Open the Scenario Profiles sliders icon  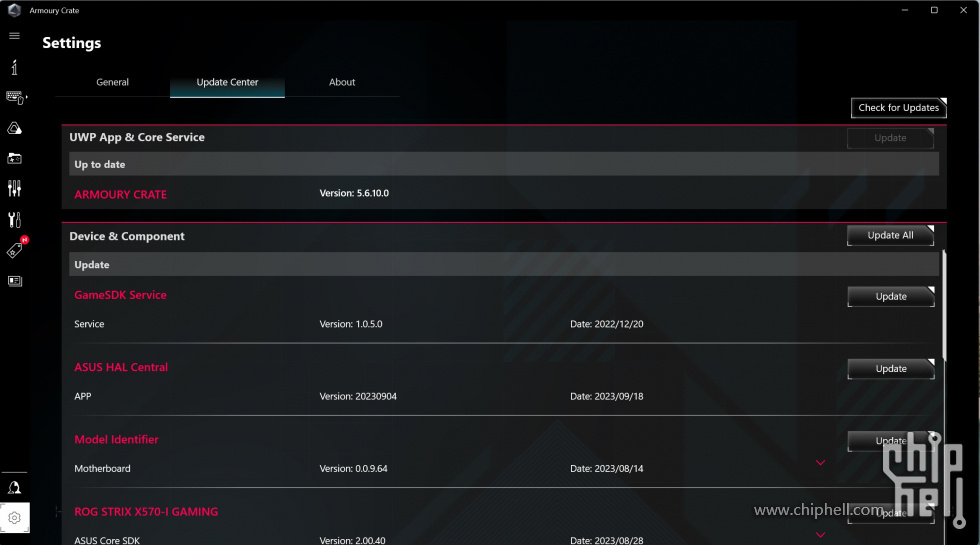pyautogui.click(x=14, y=189)
